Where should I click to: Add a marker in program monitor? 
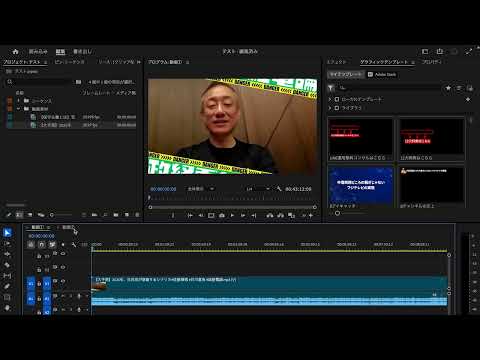[x=173, y=216]
